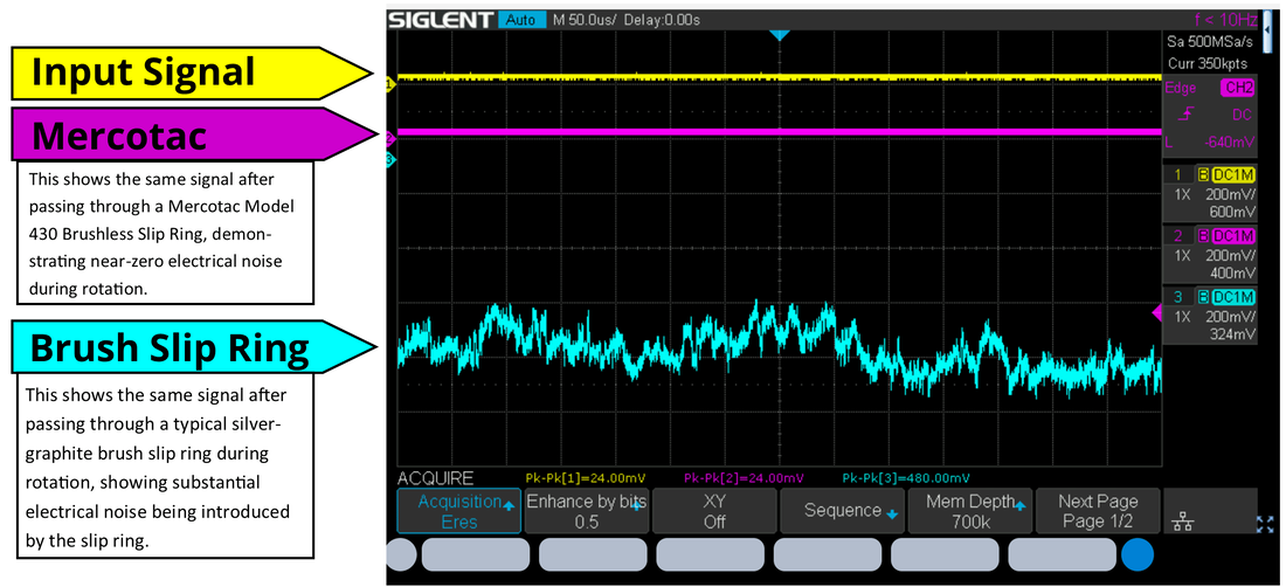Open the Acquisition Eres dropdown

click(x=460, y=511)
